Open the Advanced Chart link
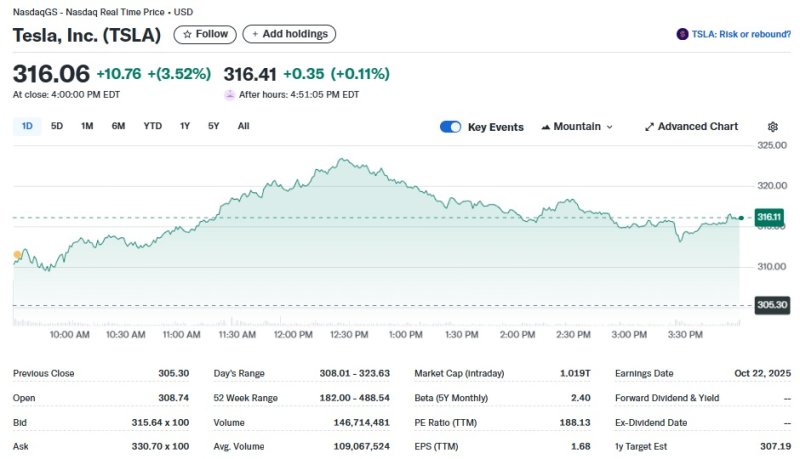Image resolution: width=800 pixels, height=459 pixels. point(691,126)
